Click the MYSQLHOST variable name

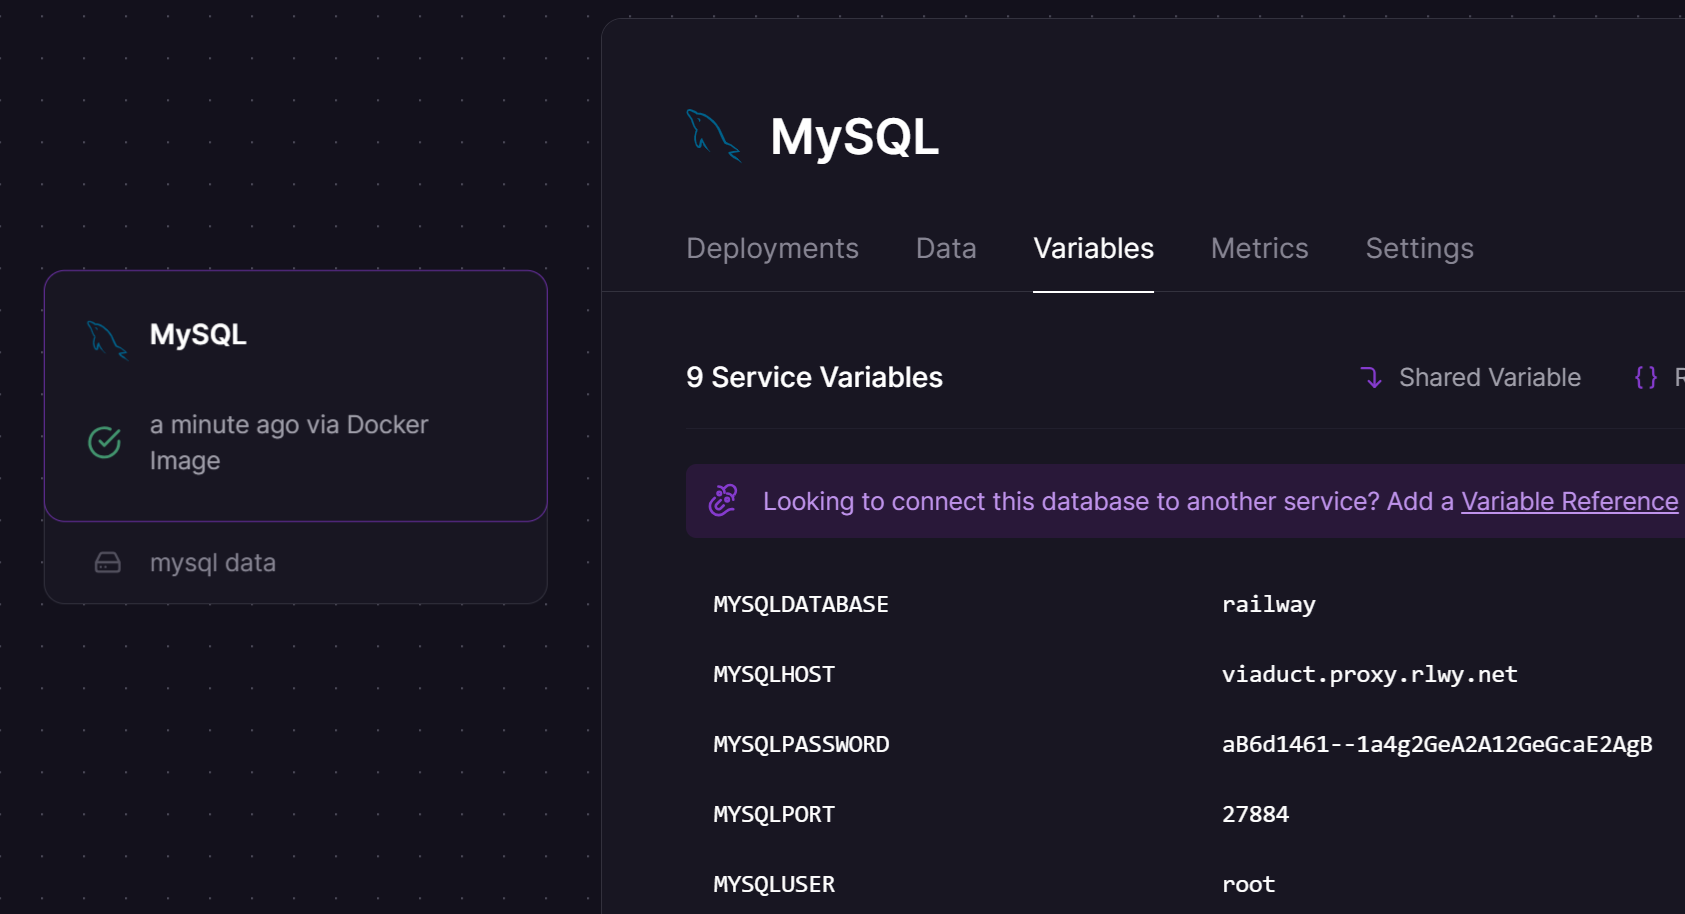pos(774,674)
